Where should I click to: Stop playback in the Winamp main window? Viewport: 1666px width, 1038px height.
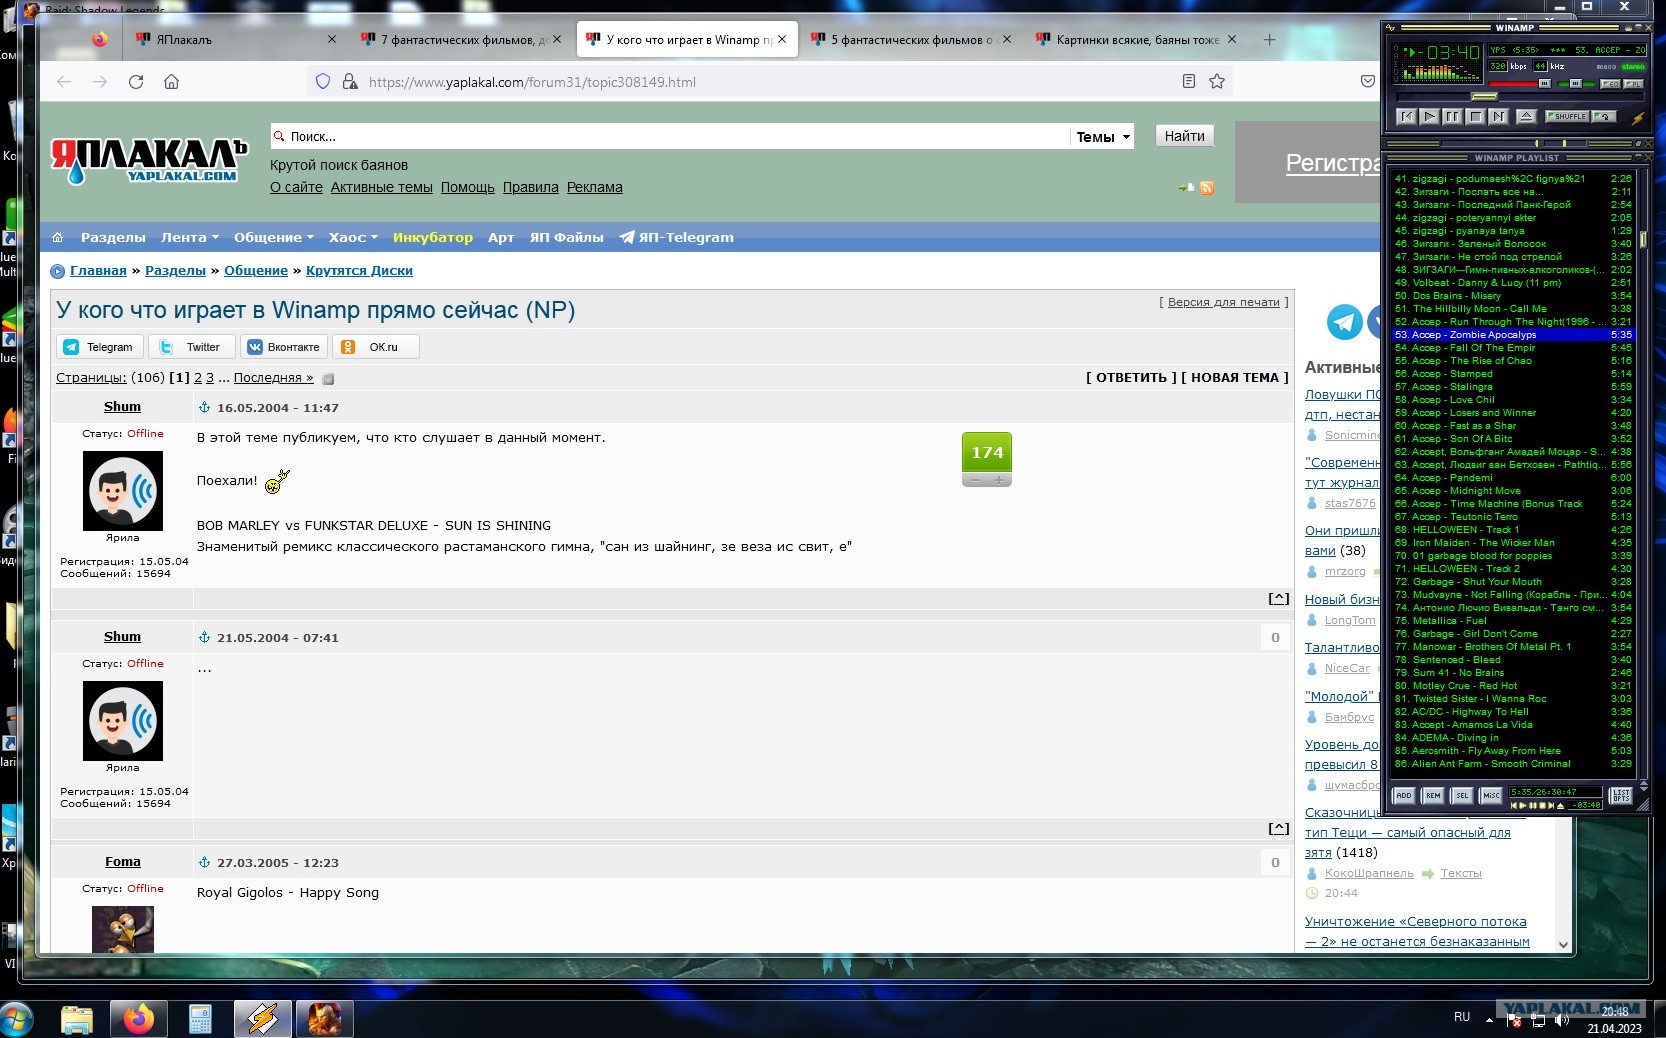(x=1475, y=117)
